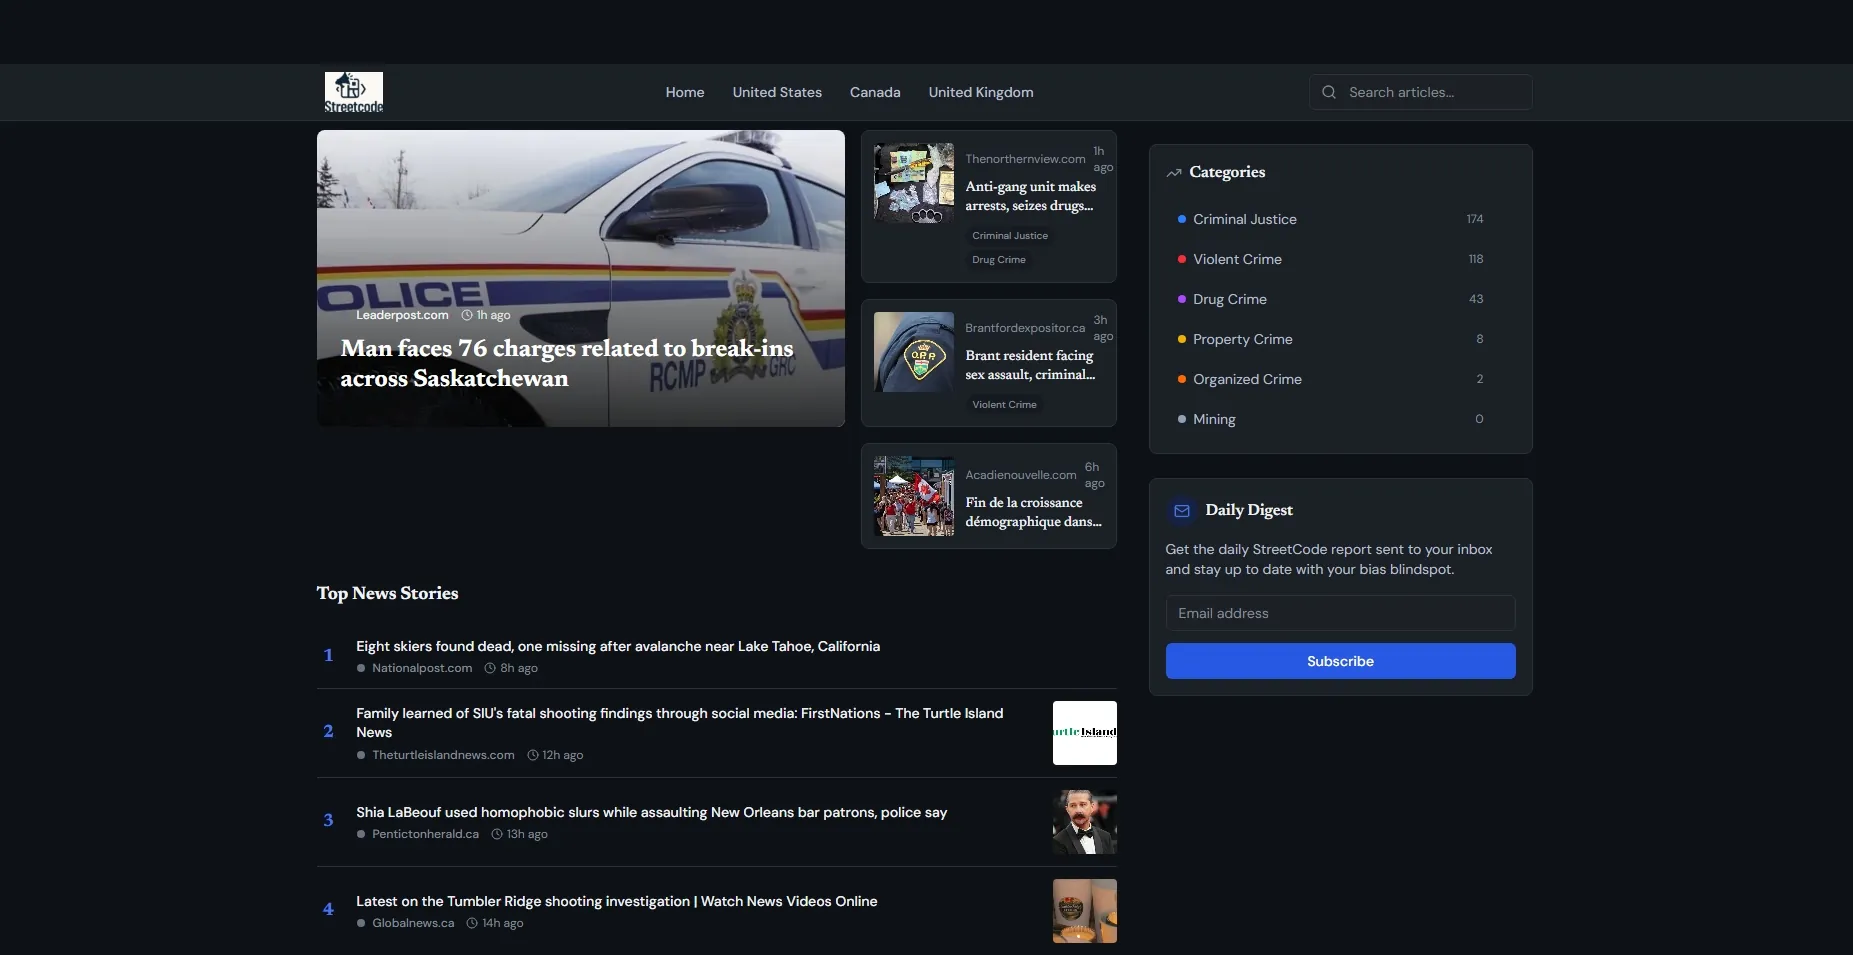Click the Categories trending arrow icon

(x=1174, y=173)
